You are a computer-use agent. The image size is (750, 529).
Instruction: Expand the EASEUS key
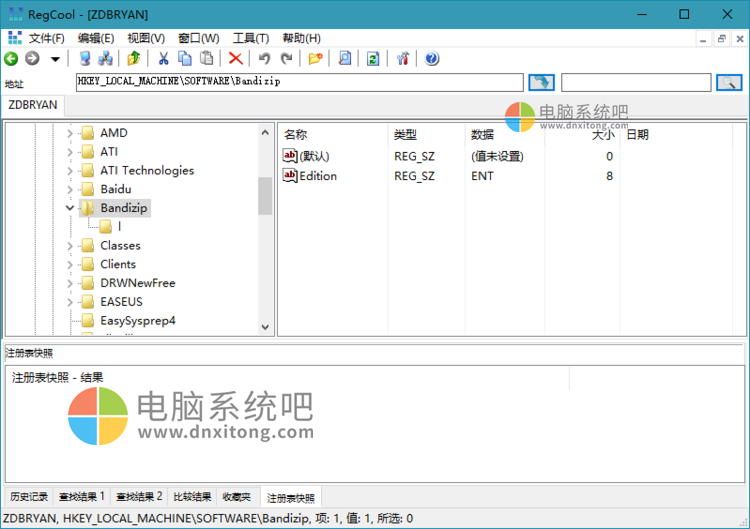pos(70,302)
